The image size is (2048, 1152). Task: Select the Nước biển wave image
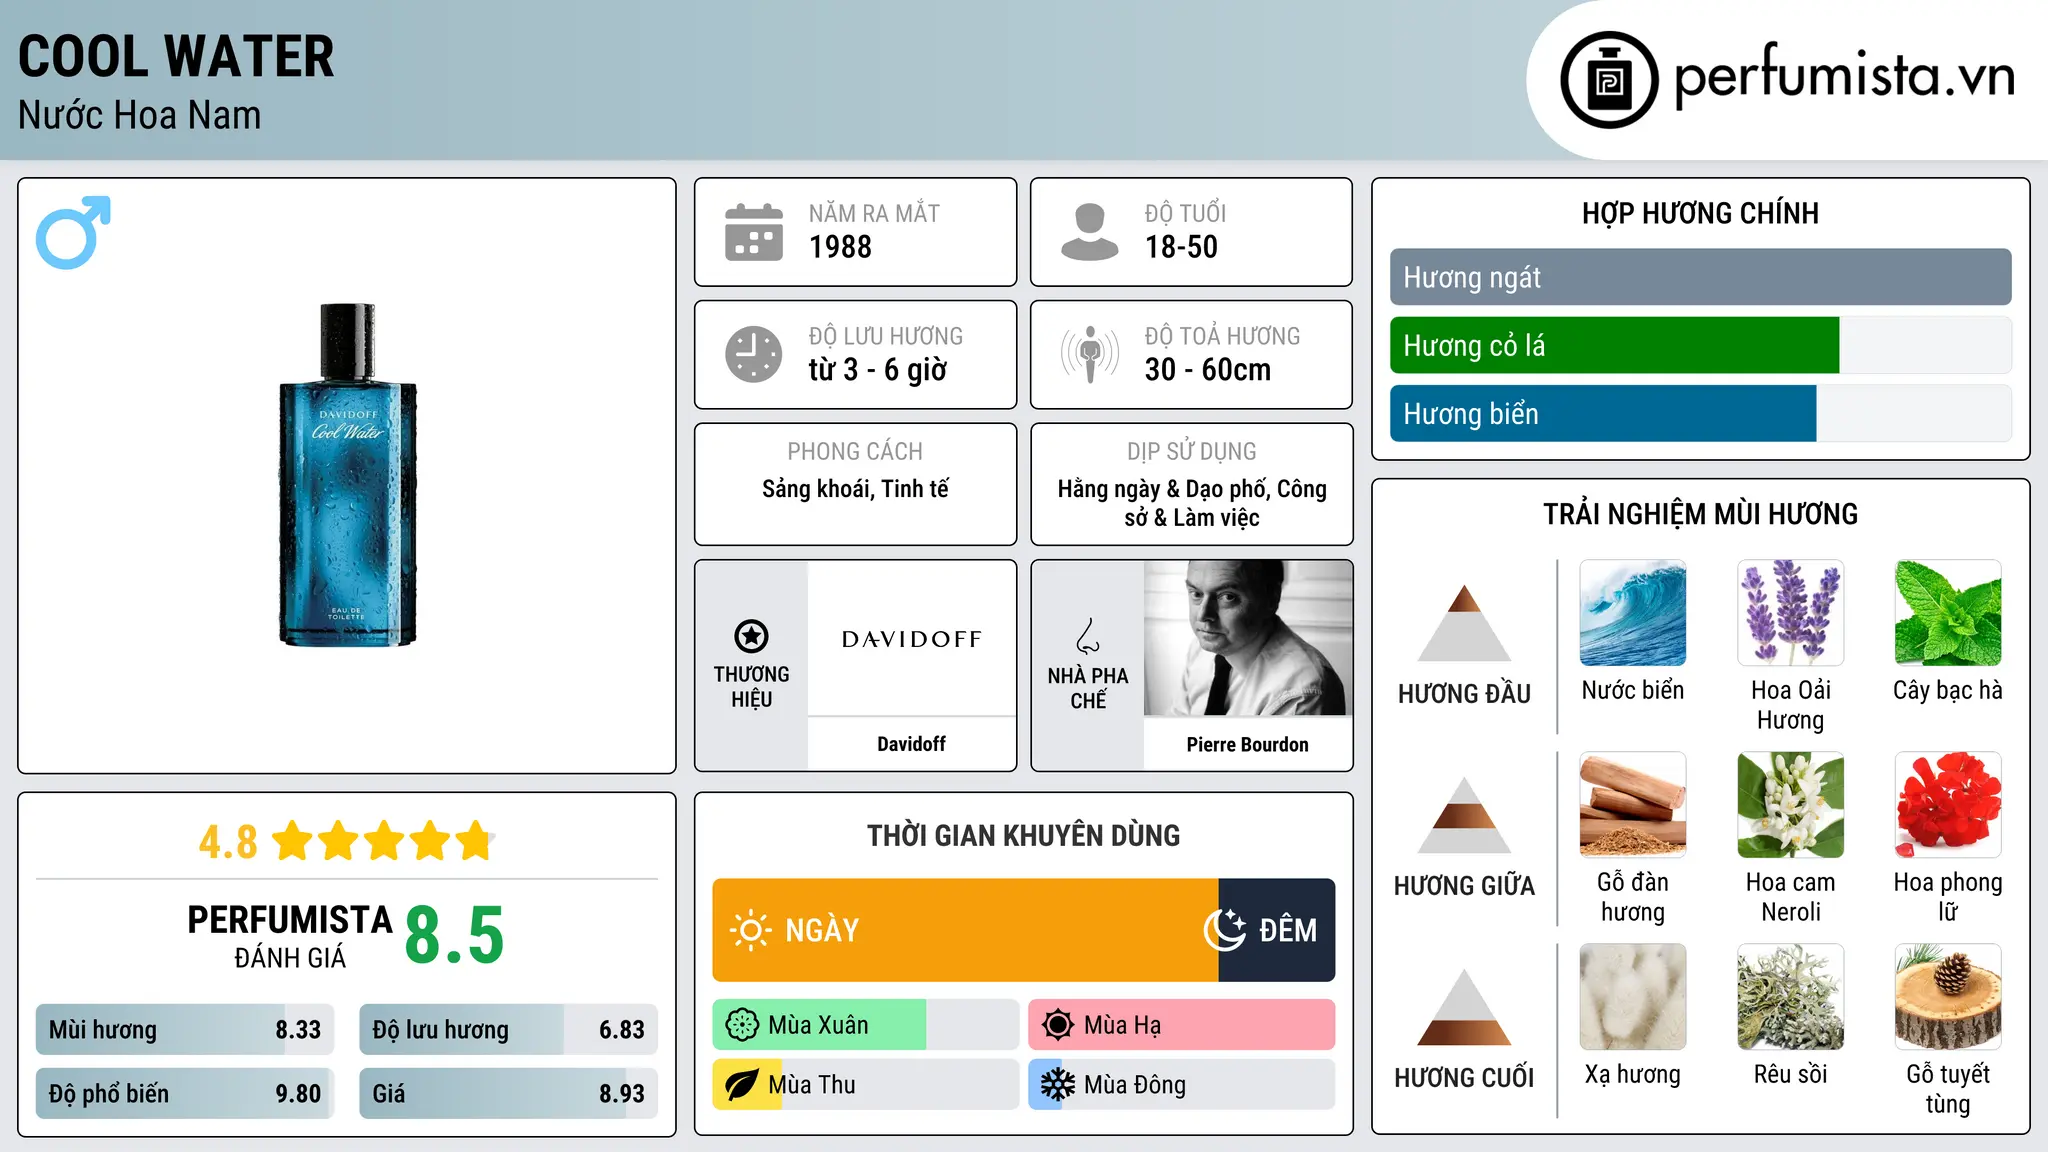(1633, 613)
